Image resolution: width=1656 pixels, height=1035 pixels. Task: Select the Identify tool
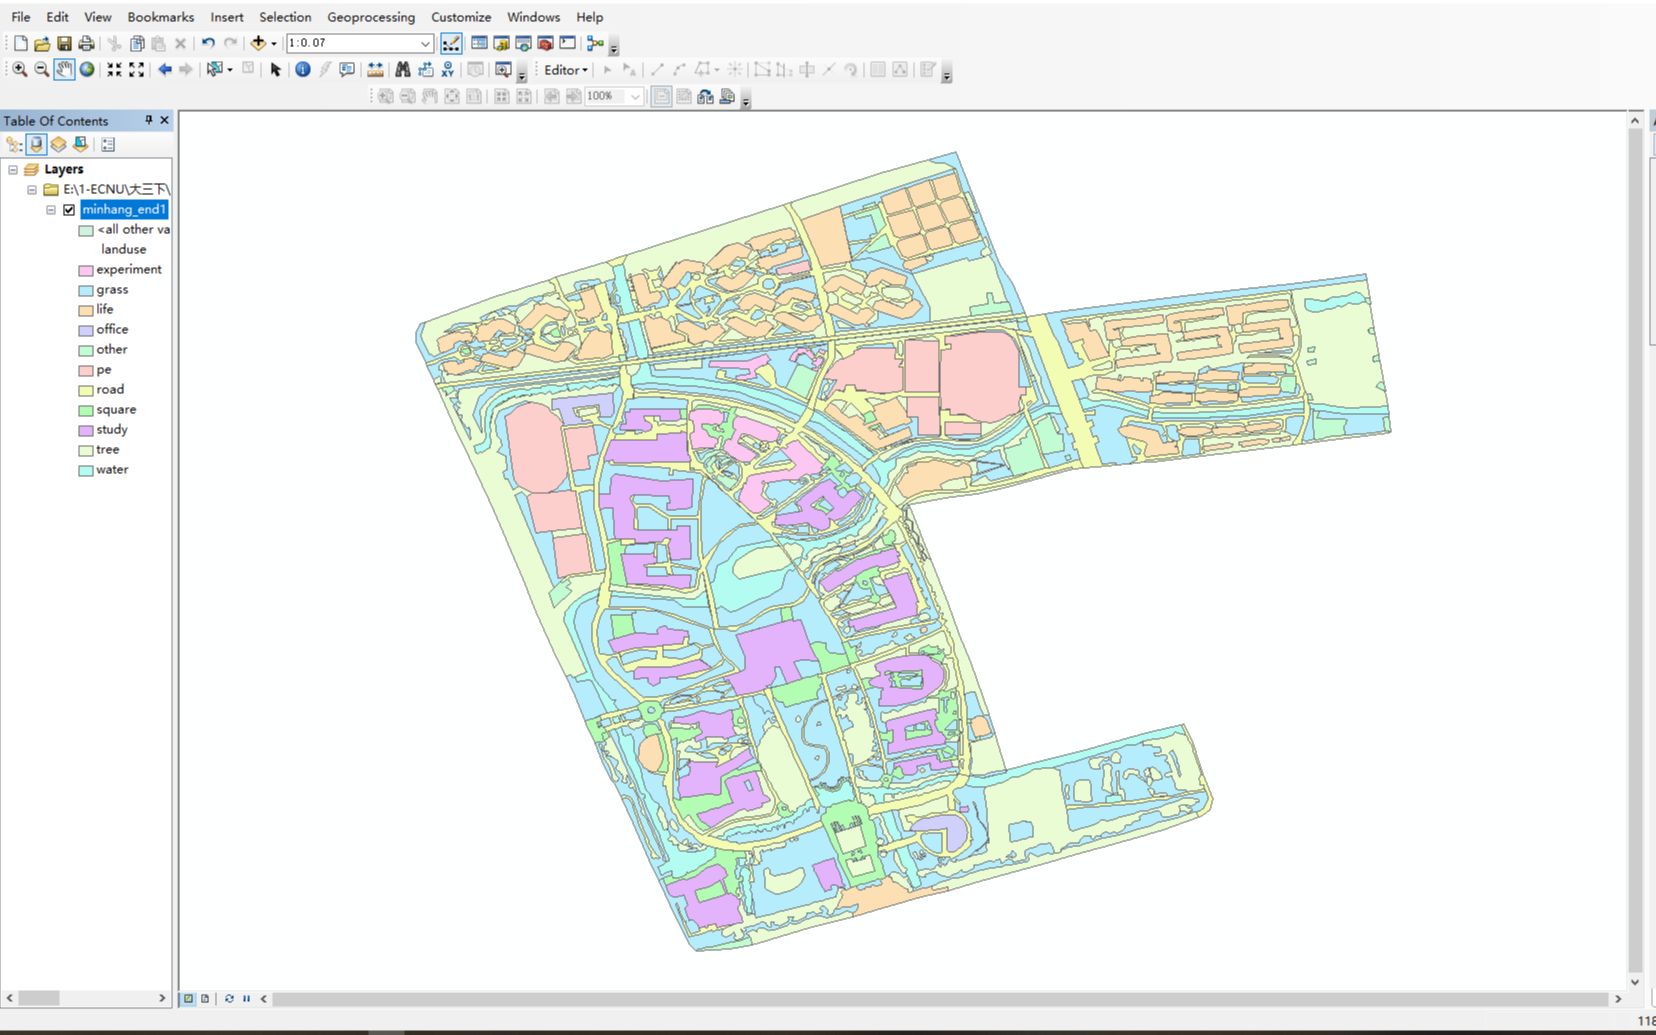[302, 69]
